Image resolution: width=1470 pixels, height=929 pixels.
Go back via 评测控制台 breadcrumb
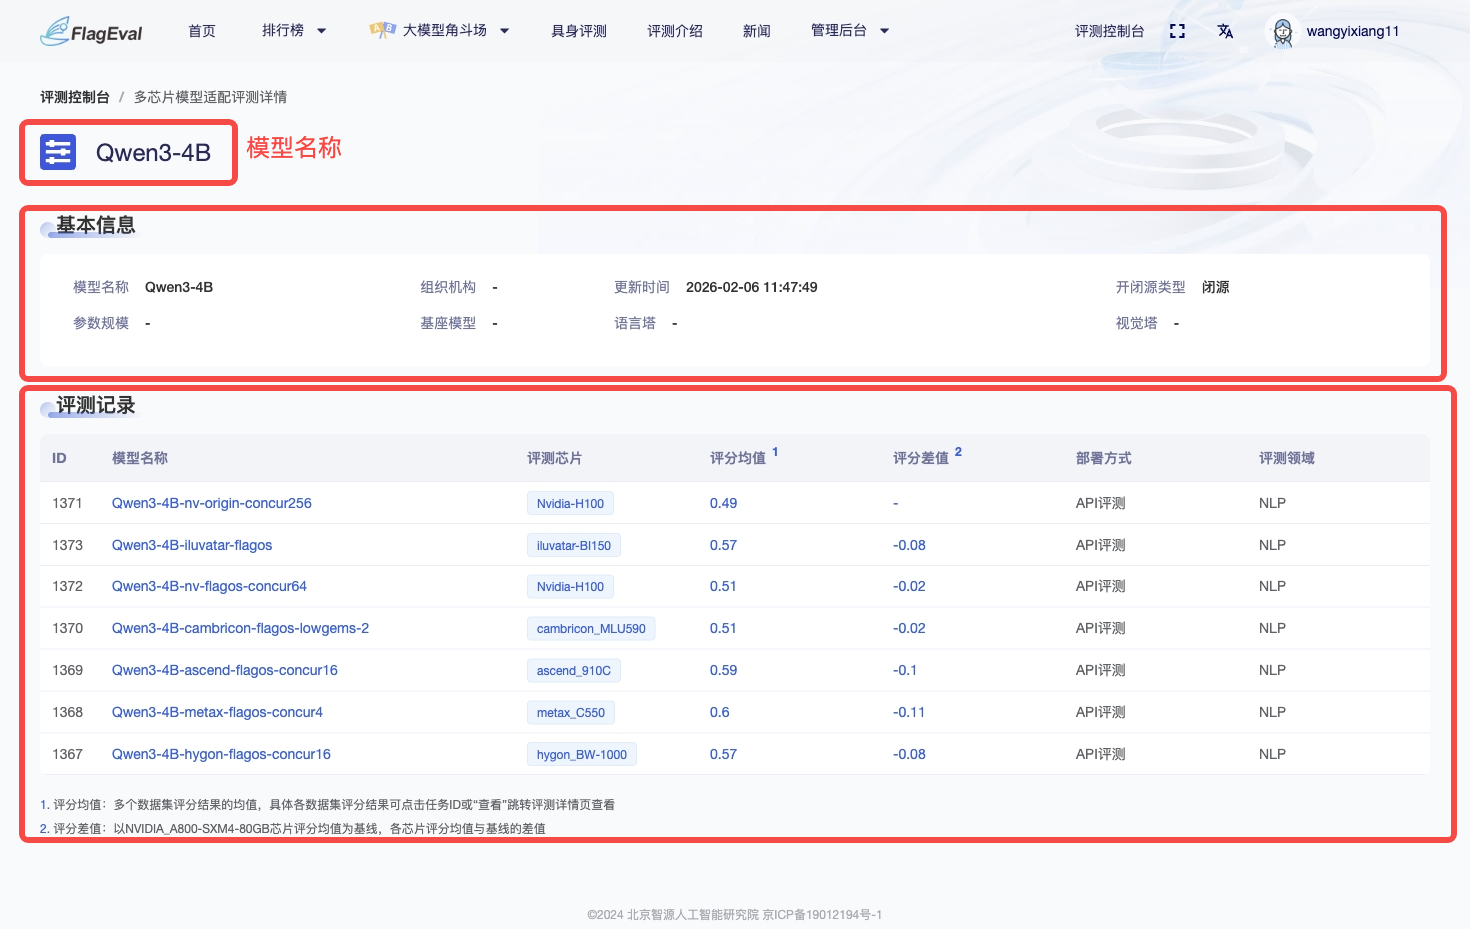(75, 96)
